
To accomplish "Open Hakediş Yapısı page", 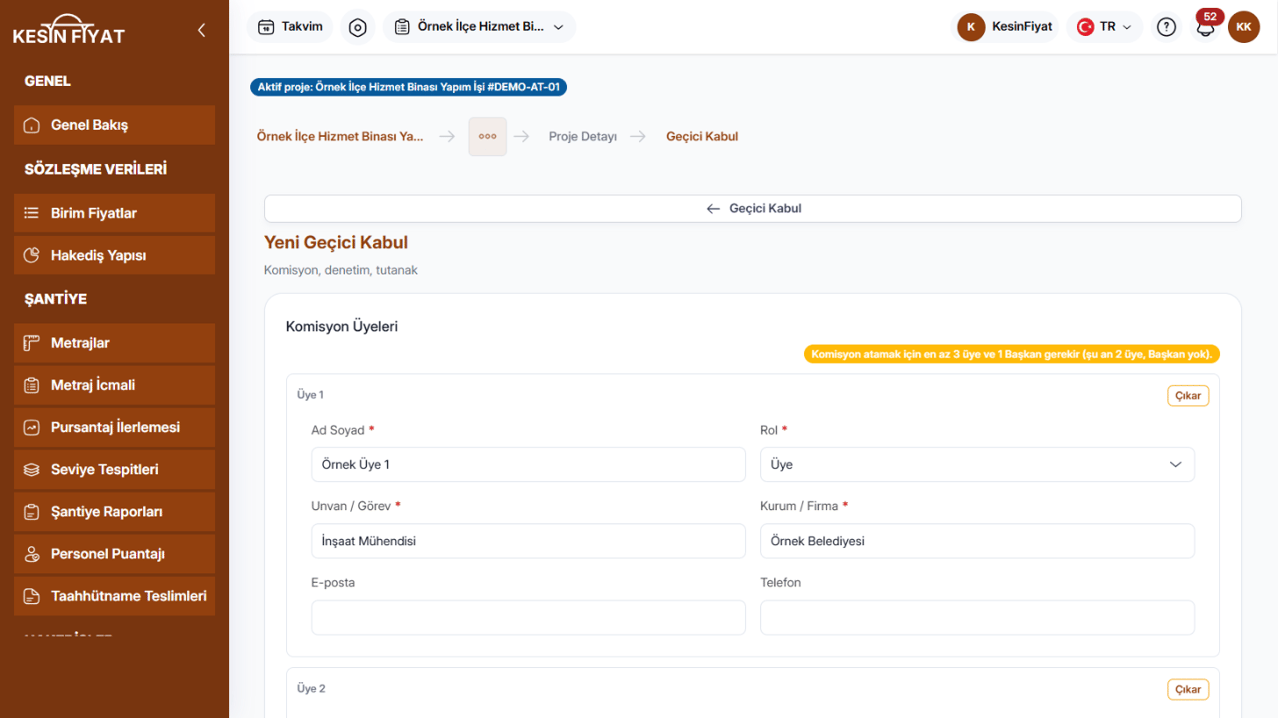I will click(115, 255).
